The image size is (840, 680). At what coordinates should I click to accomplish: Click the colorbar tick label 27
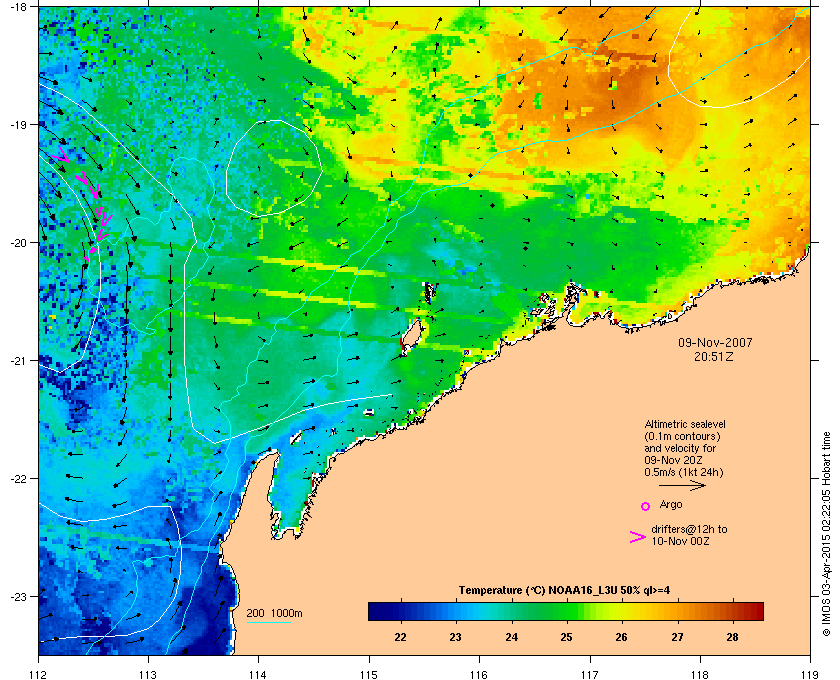(678, 638)
